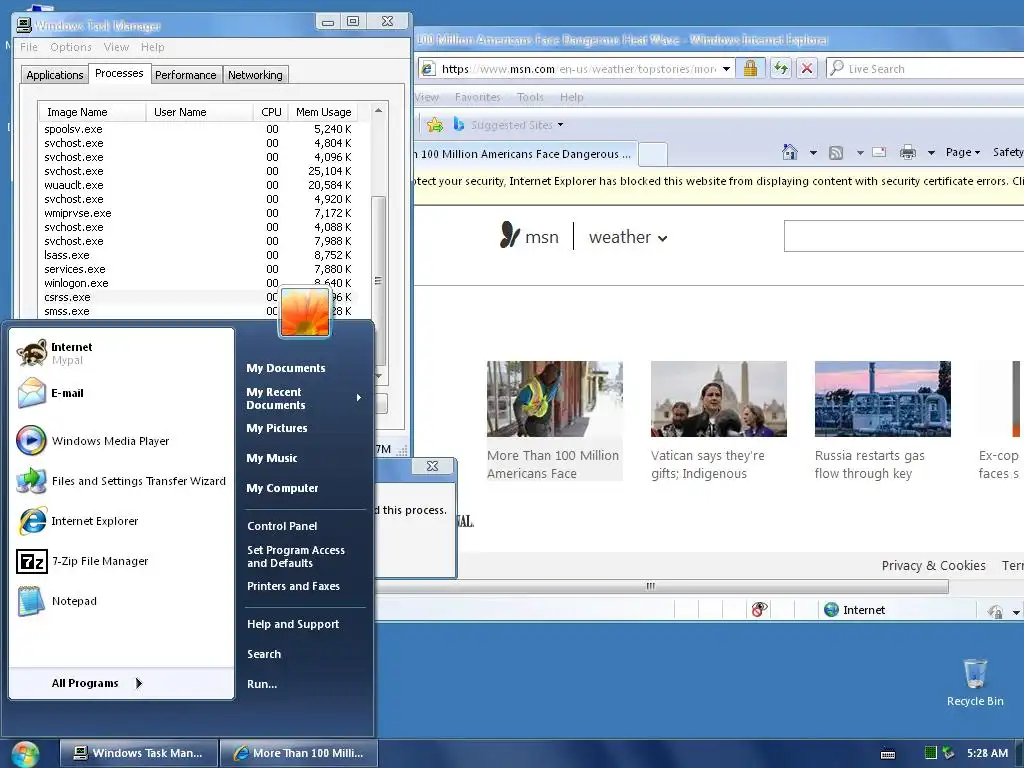Open Help and Support
Image resolution: width=1024 pixels, height=768 pixels.
[293, 624]
